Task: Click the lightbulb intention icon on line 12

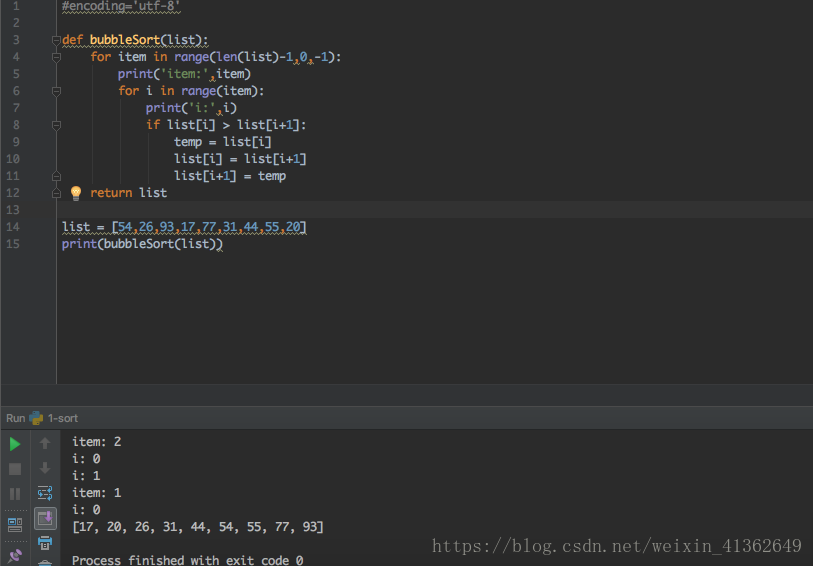Action: click(76, 193)
